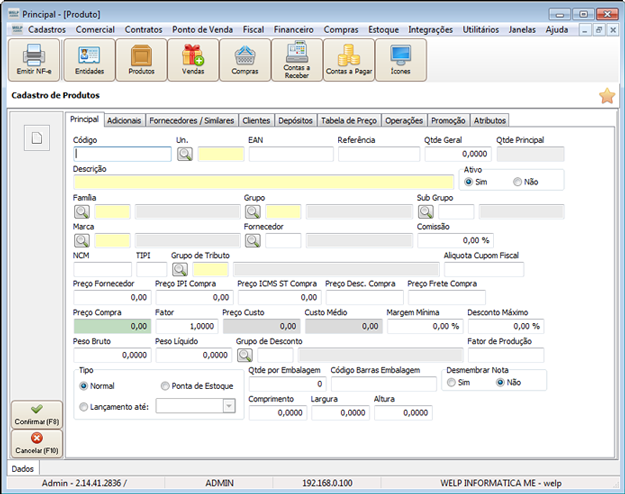Expand the Lançamento até date dropdown
Image resolution: width=625 pixels, height=494 pixels.
coord(229,406)
